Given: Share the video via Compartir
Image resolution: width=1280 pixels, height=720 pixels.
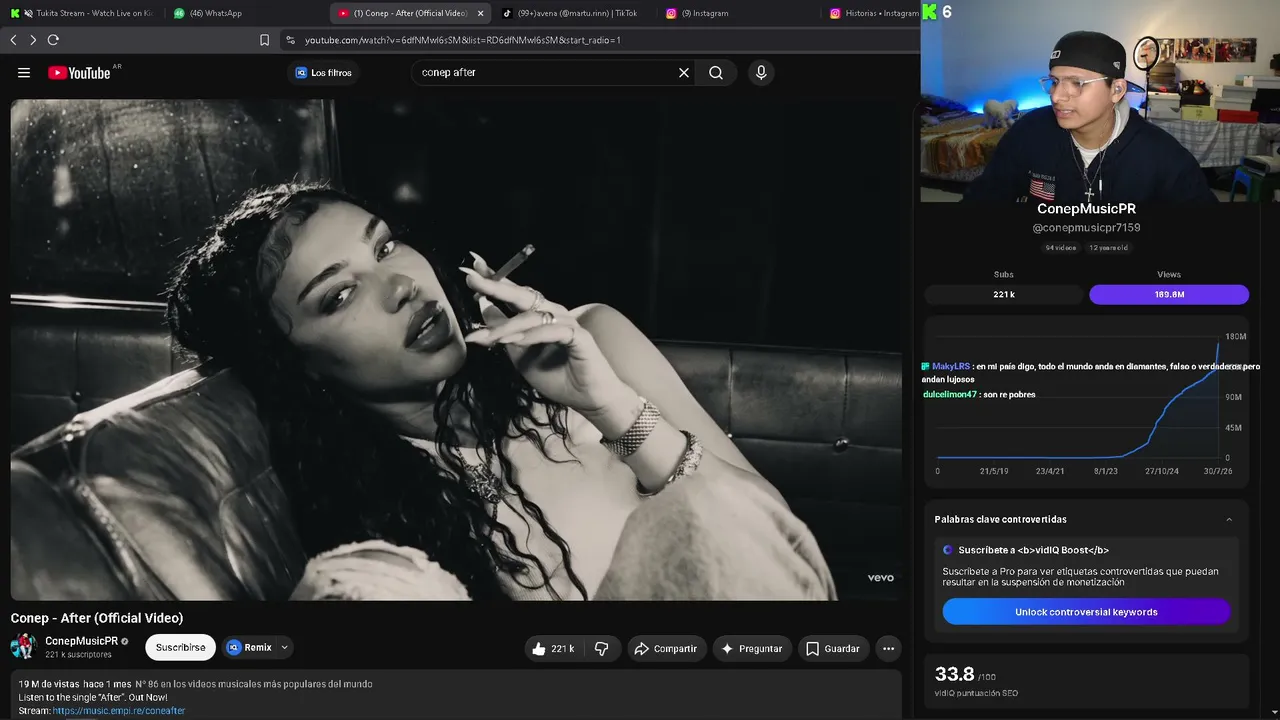Looking at the screenshot, I should (x=666, y=648).
